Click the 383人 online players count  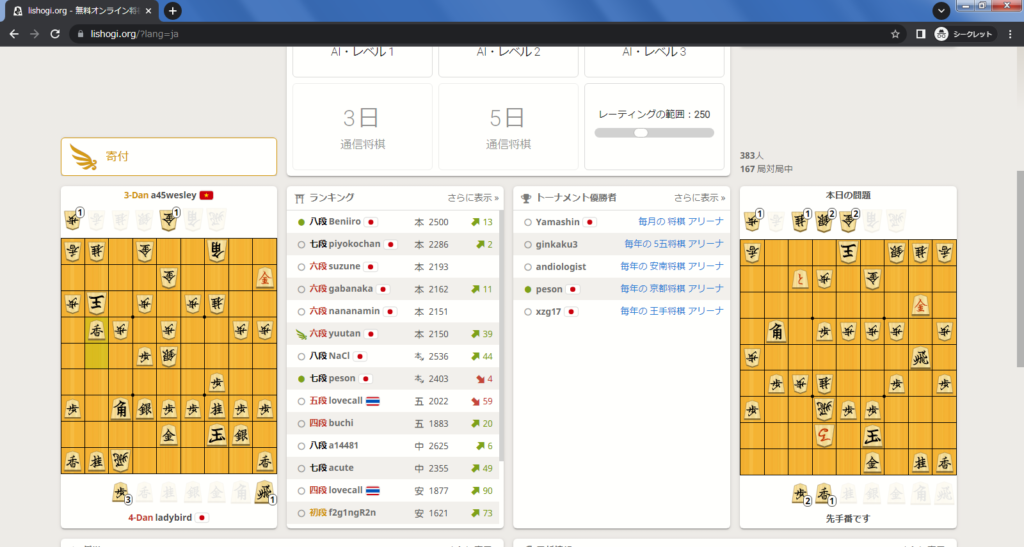(752, 155)
